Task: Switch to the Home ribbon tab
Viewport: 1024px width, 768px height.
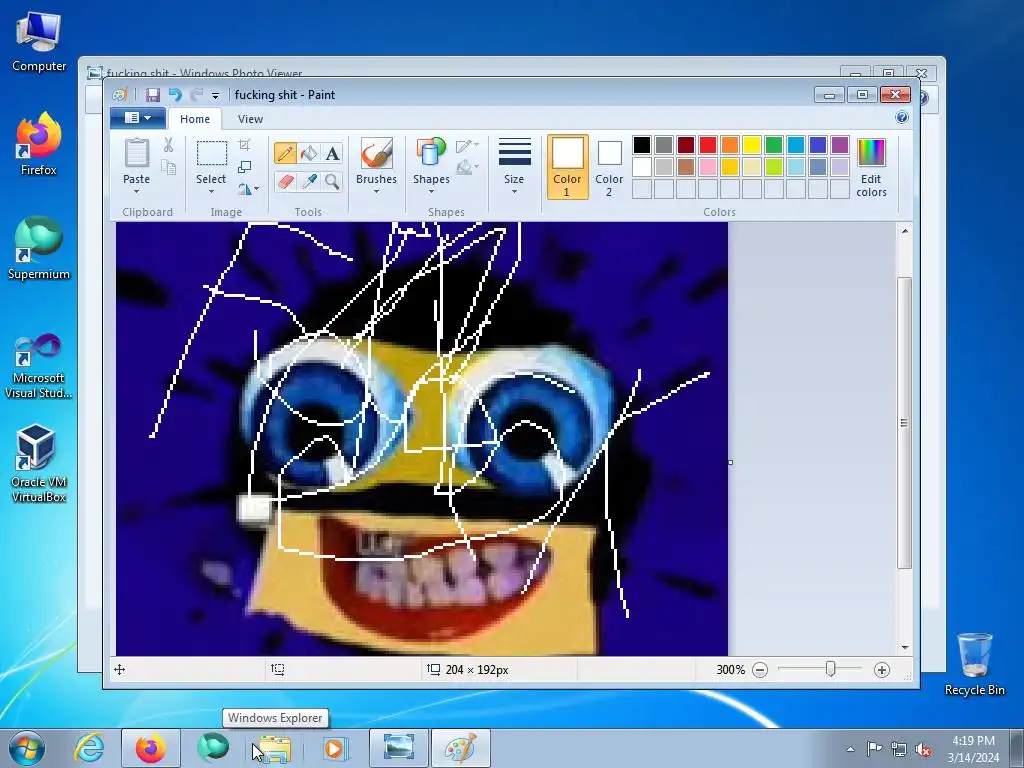Action: [x=195, y=119]
